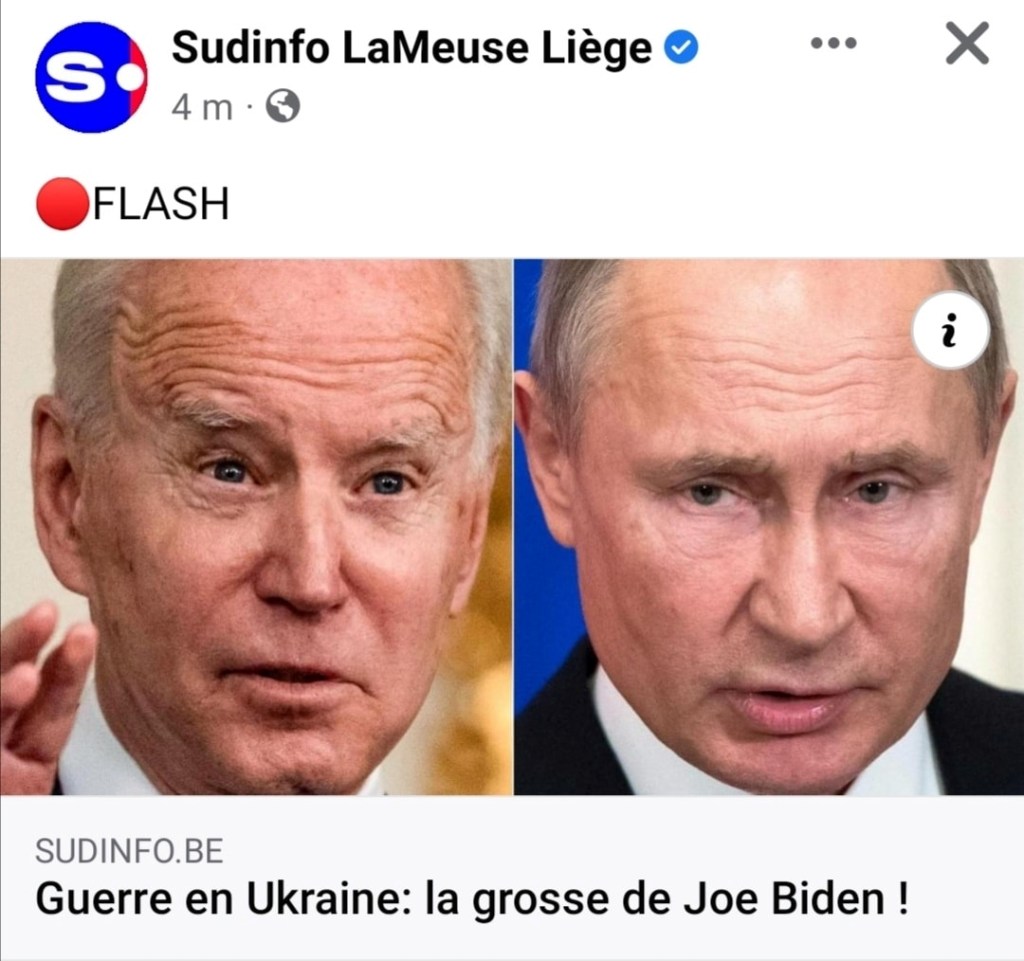Click the grey link-preview footer card

coord(512,877)
